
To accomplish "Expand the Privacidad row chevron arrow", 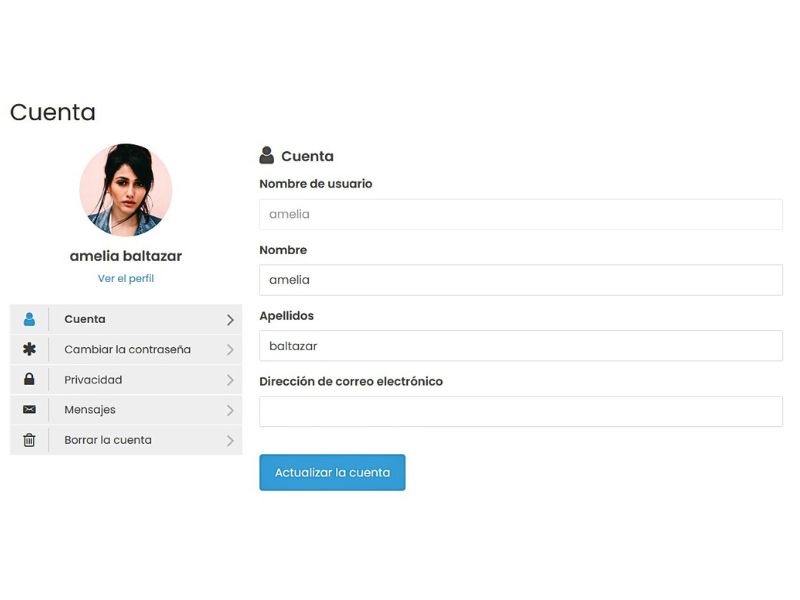I will (230, 380).
